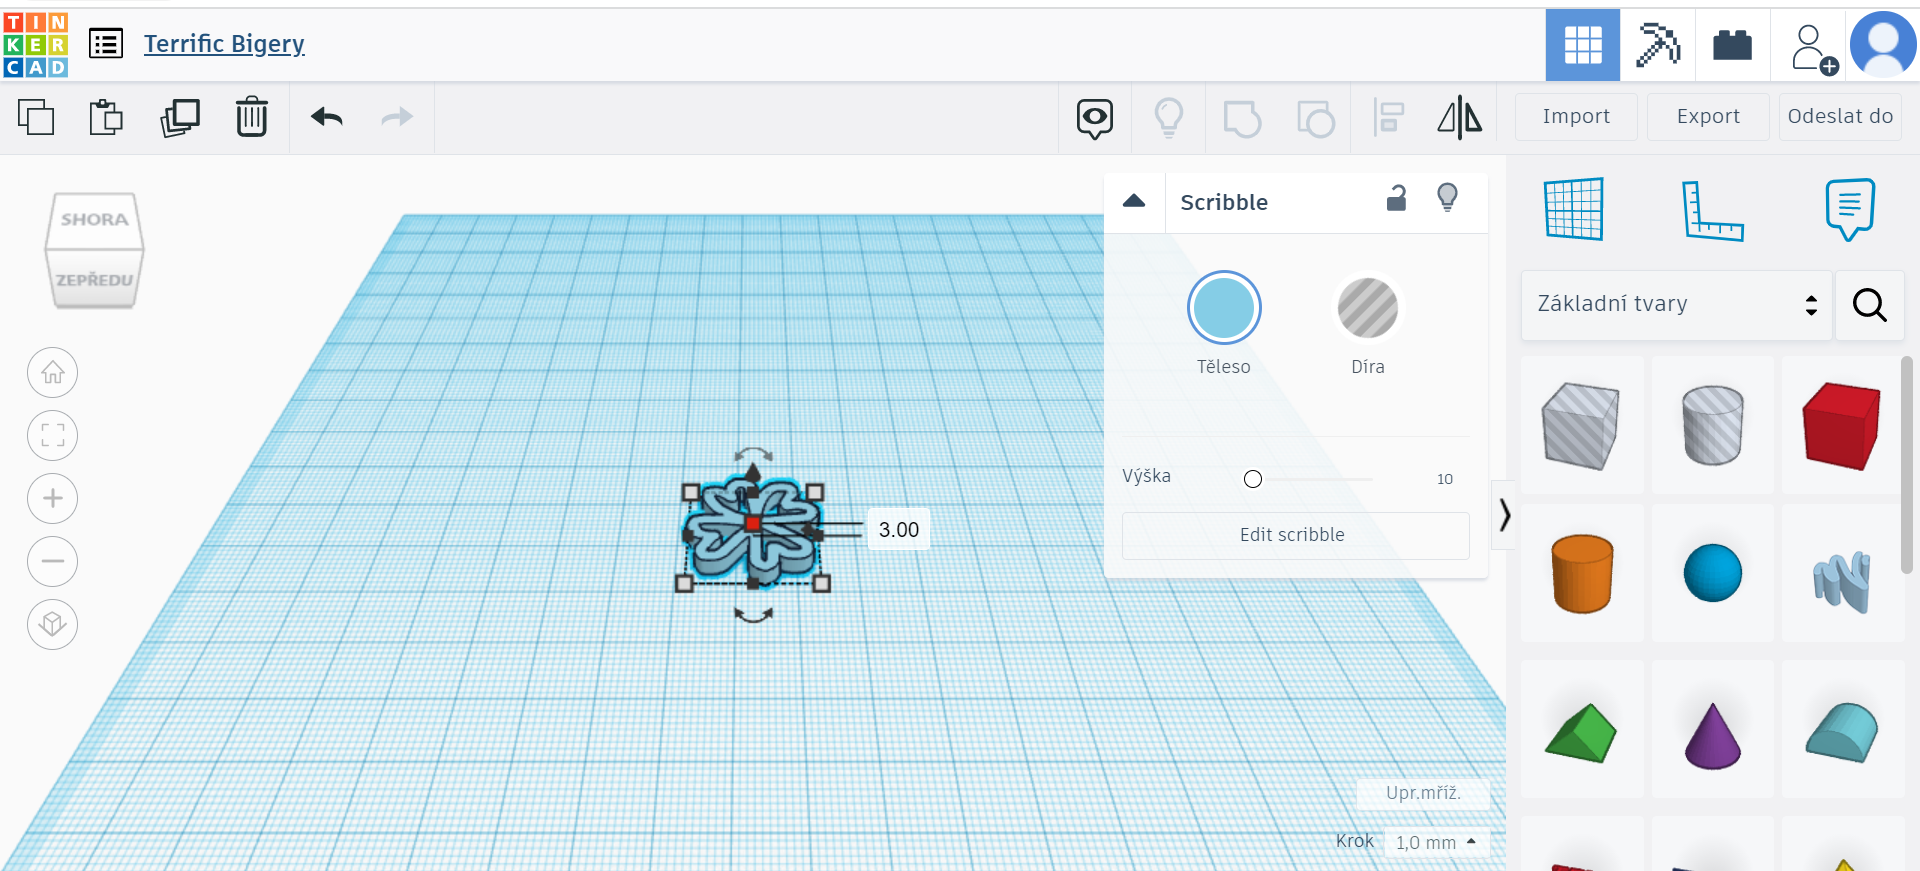This screenshot has height=871, width=1920.
Task: Click the Copy icon
Action: pos(36,117)
